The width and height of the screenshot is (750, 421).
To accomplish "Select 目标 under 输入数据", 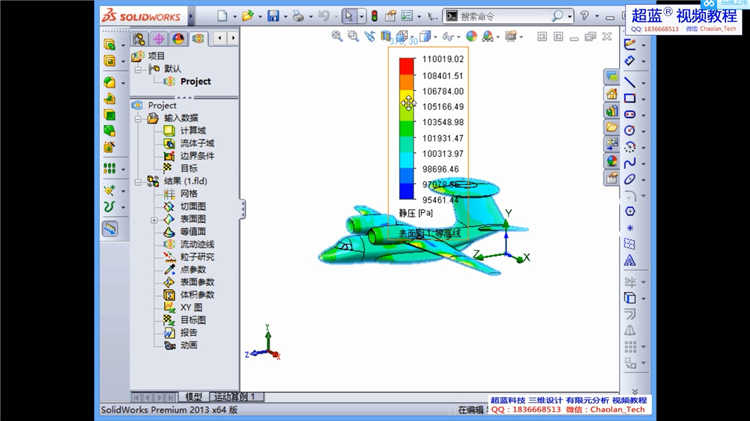I will [x=189, y=168].
